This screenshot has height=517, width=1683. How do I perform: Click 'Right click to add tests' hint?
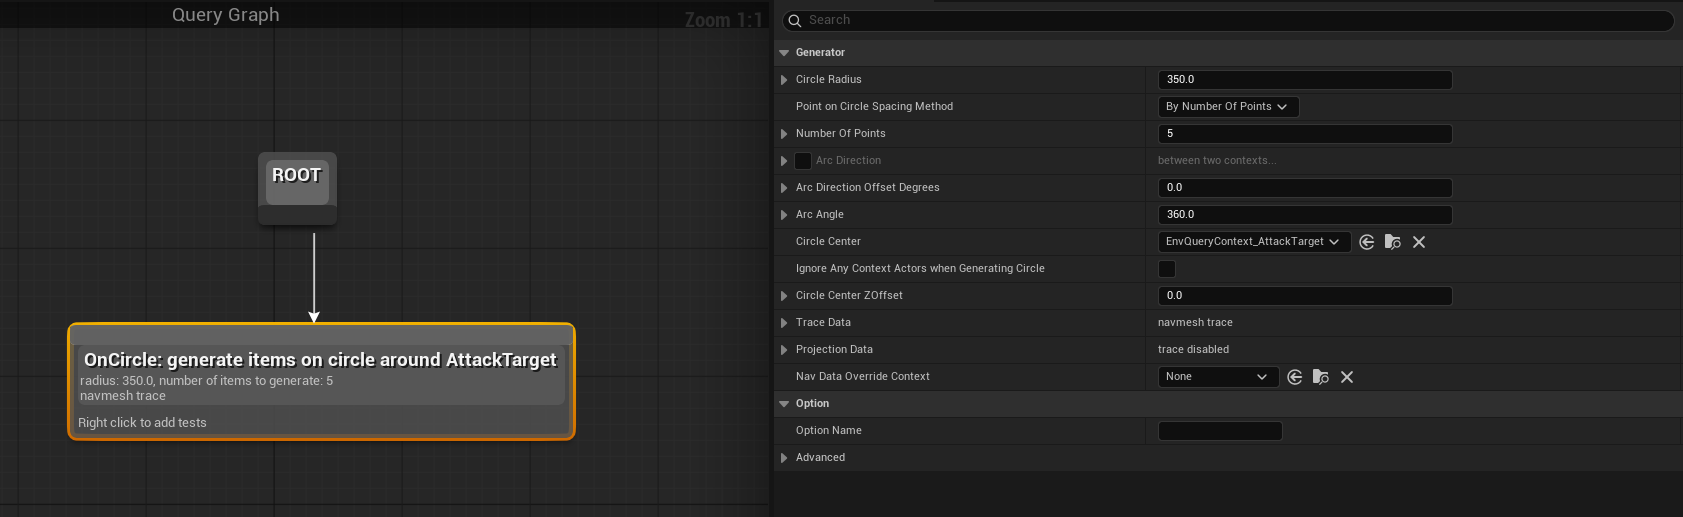pyautogui.click(x=142, y=423)
